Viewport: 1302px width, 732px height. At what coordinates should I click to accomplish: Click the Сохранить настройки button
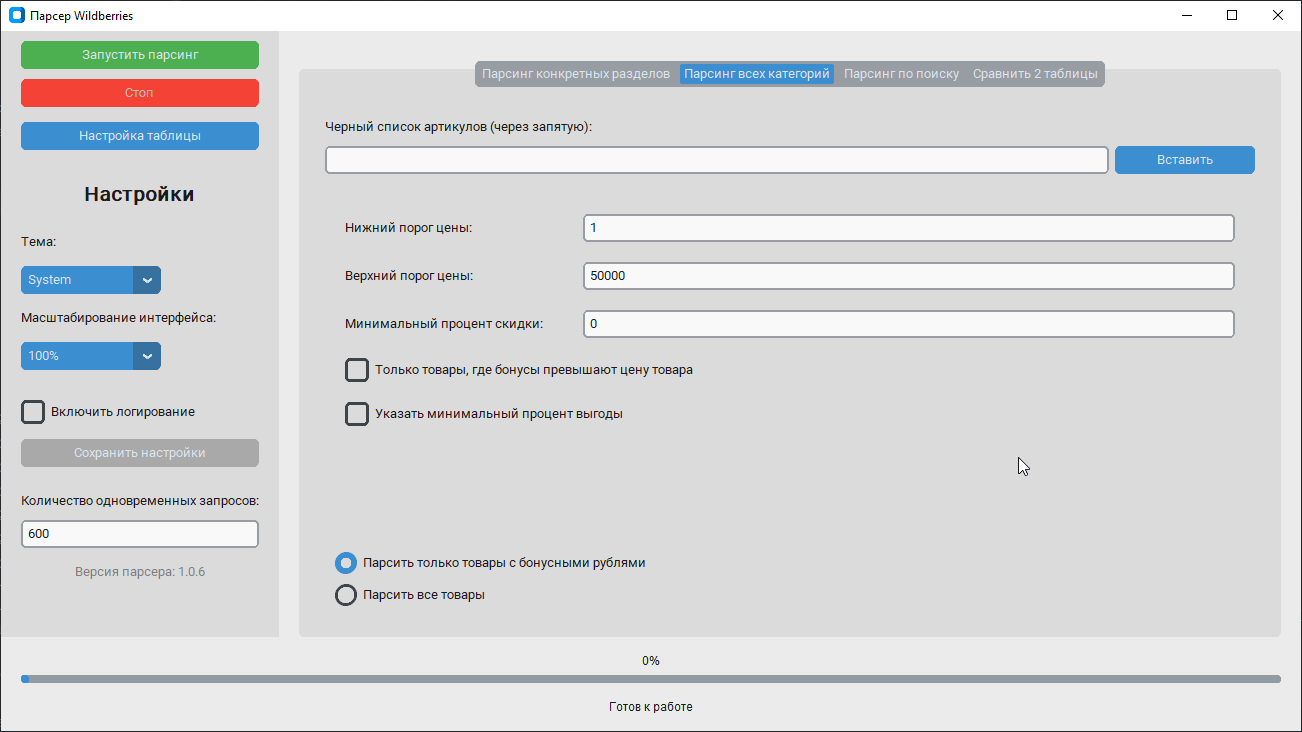[140, 453]
